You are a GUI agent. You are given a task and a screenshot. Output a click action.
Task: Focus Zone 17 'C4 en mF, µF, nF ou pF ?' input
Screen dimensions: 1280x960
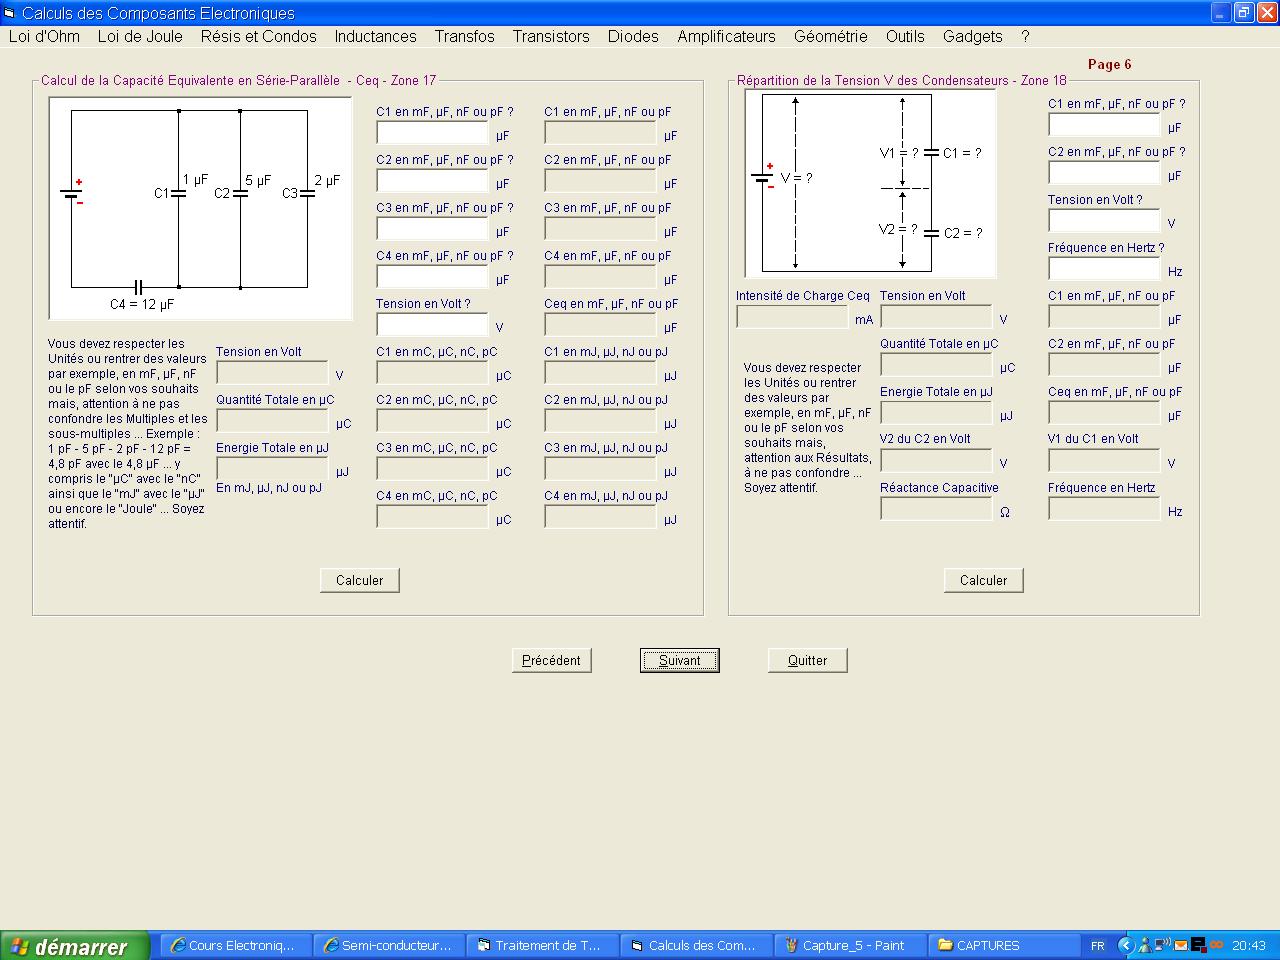tap(432, 277)
